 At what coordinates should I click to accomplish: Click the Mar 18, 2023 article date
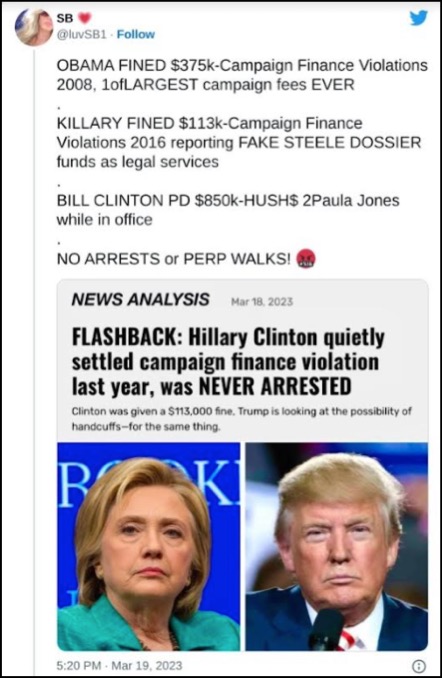coord(262,301)
